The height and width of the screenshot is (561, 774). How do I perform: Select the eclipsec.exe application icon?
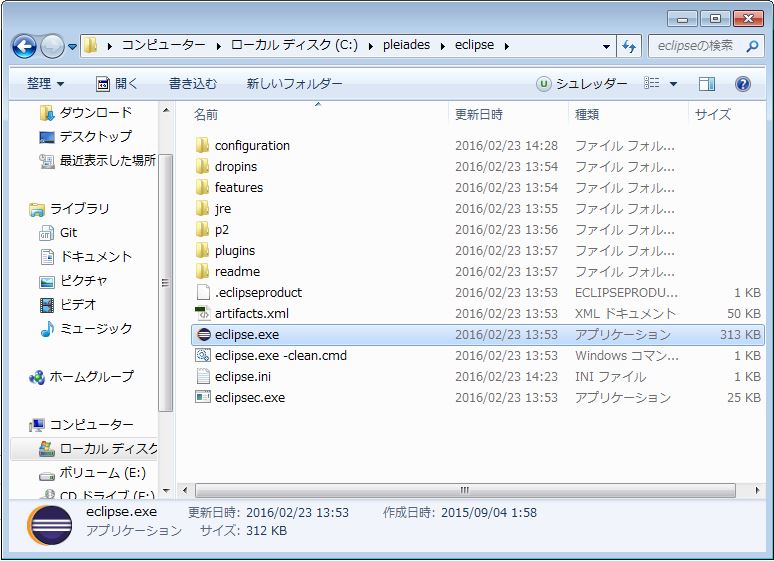(x=203, y=397)
